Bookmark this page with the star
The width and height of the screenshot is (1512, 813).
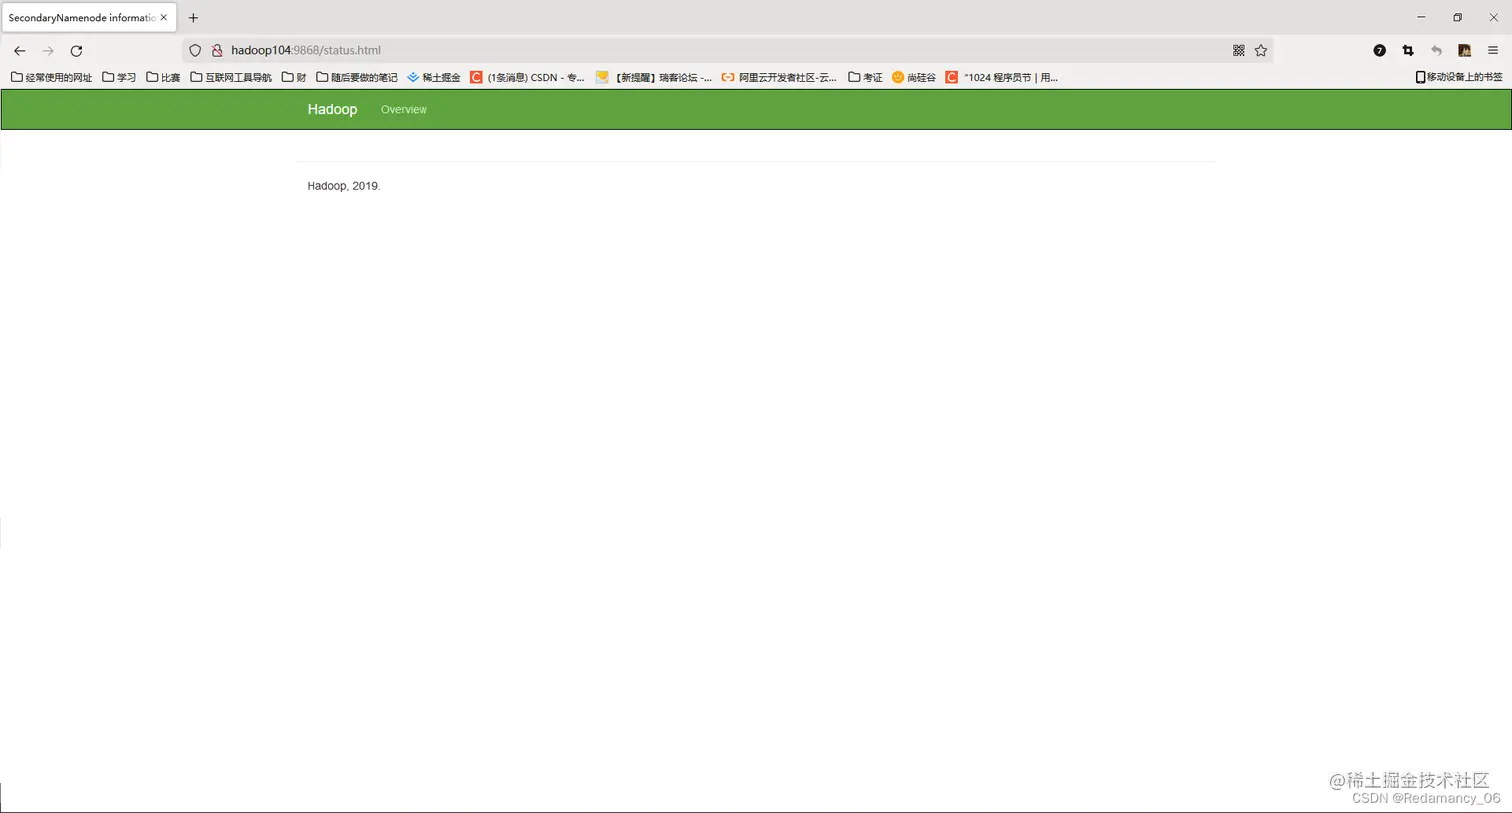click(1261, 50)
